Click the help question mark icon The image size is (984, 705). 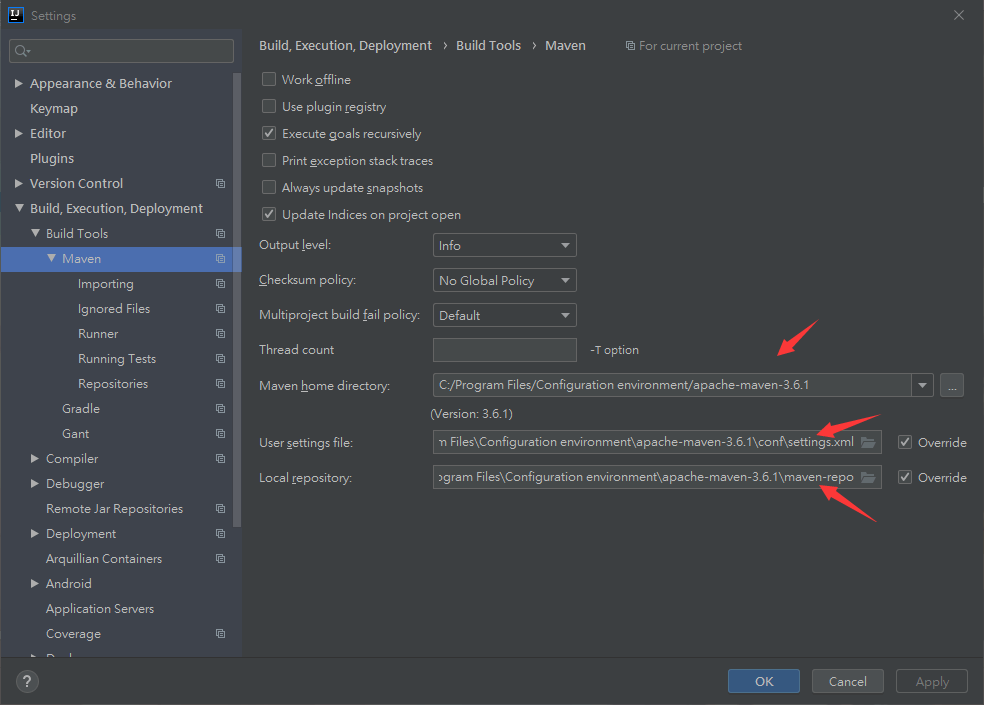click(x=27, y=681)
